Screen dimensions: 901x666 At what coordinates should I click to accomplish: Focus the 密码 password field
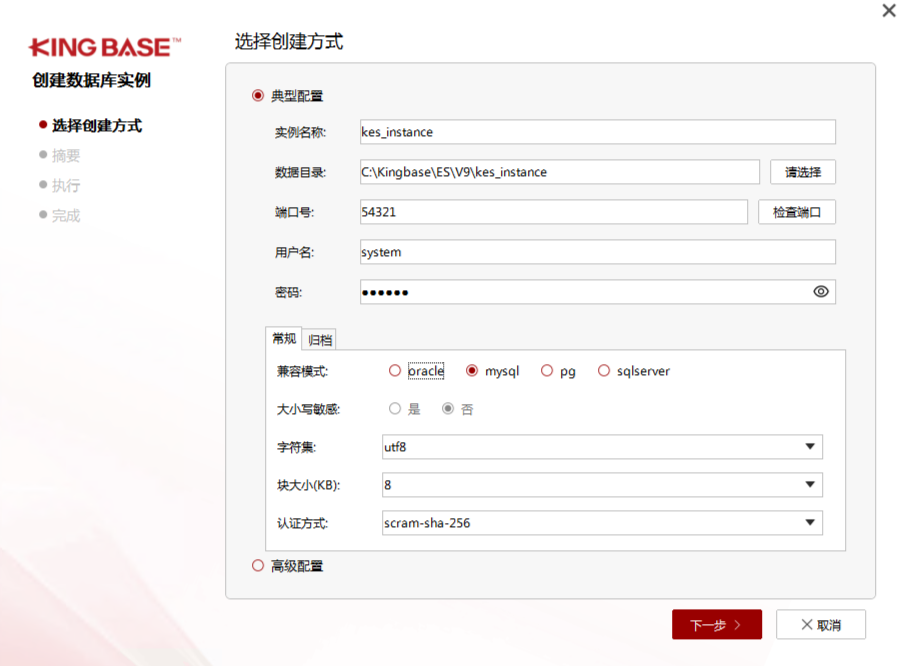point(598,292)
